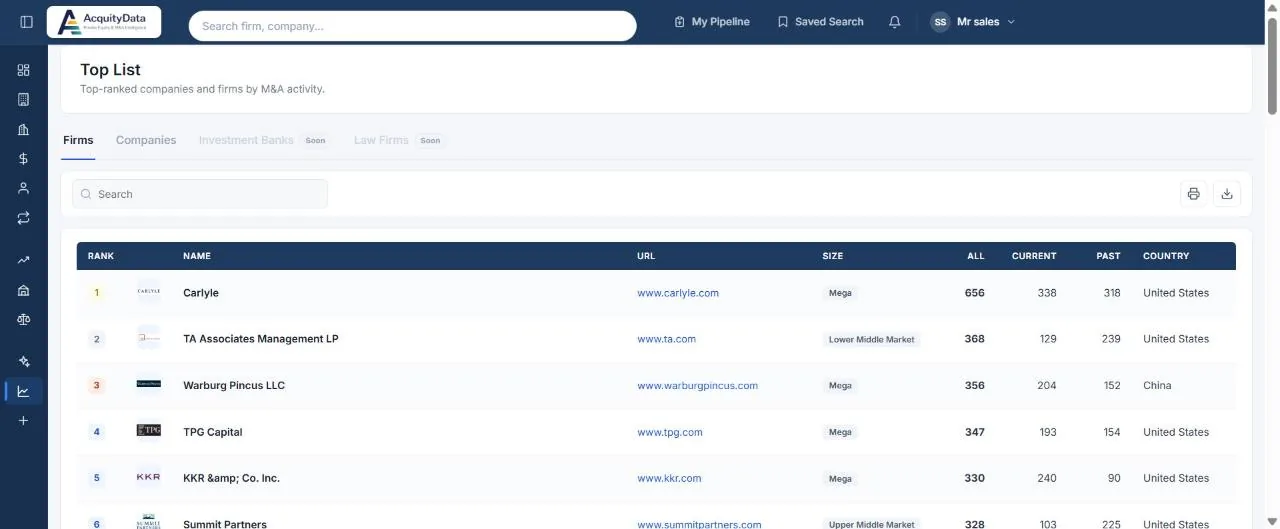Download the list using download icon
The height and width of the screenshot is (529, 1280).
(x=1227, y=194)
